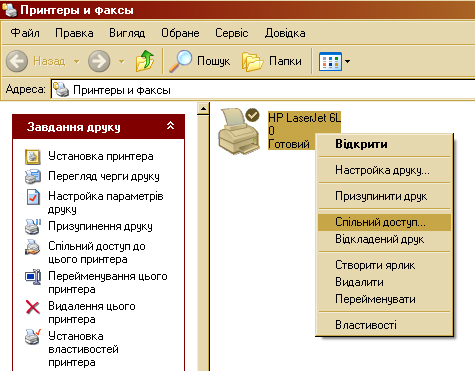Click Перейменування цього принтера icon

pyautogui.click(x=33, y=277)
